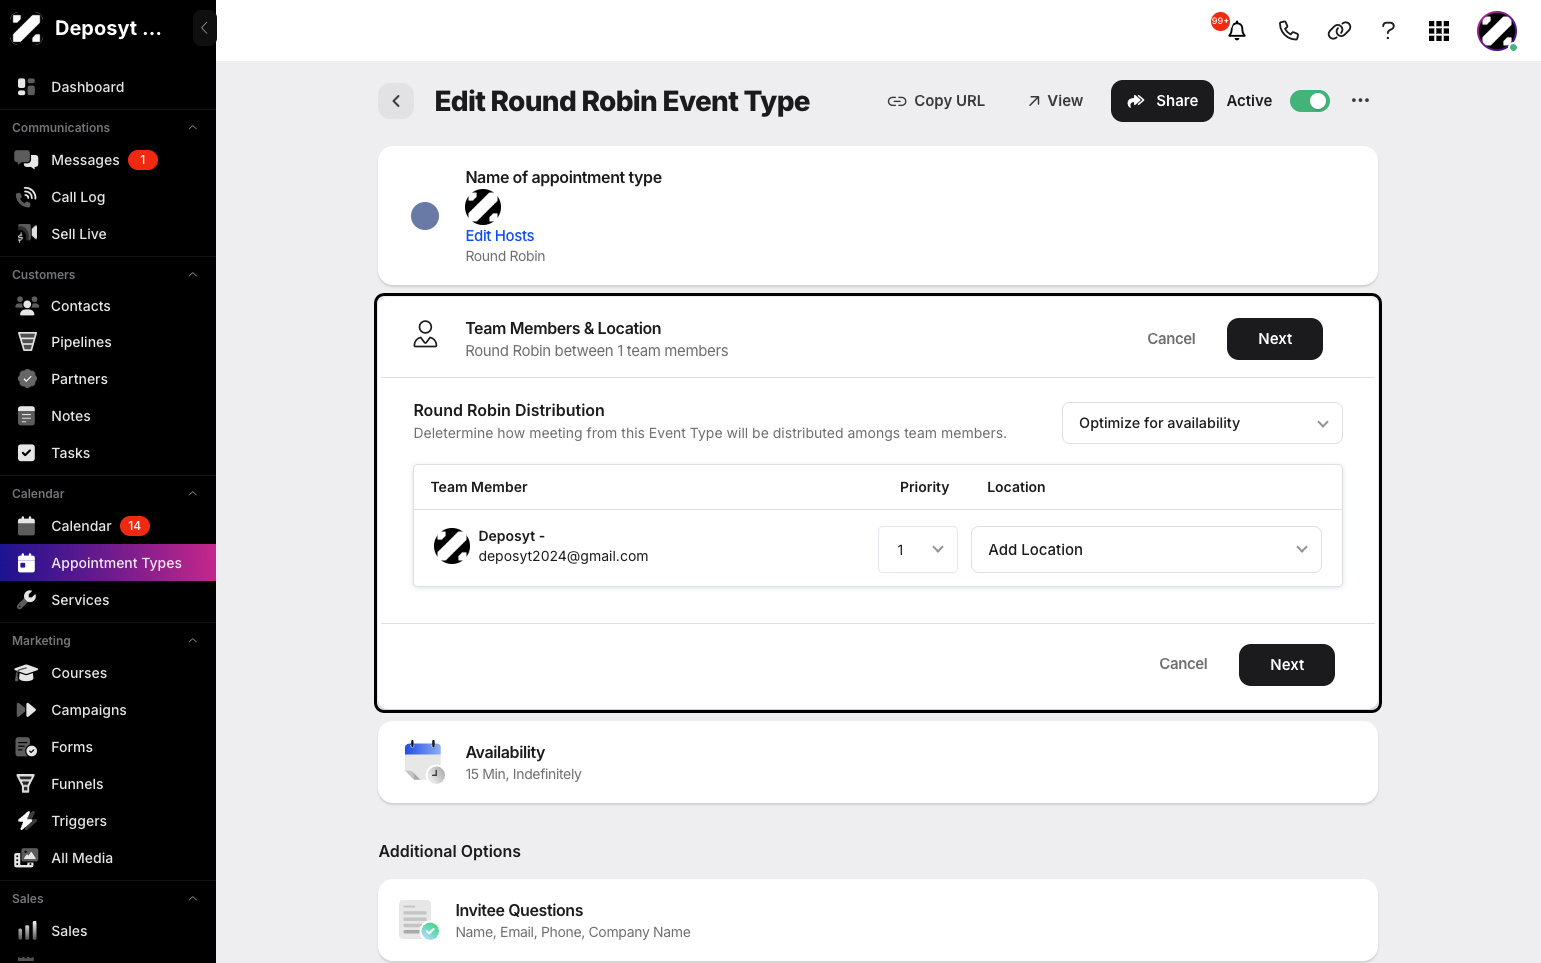Click the Deposyt team member avatar

pos(452,546)
